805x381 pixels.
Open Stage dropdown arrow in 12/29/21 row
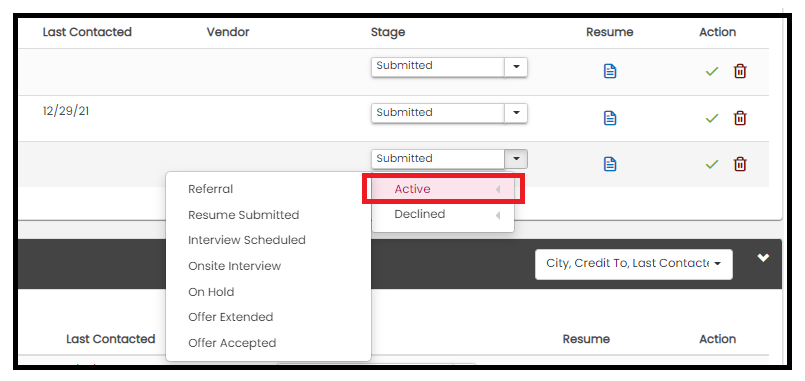(x=516, y=113)
